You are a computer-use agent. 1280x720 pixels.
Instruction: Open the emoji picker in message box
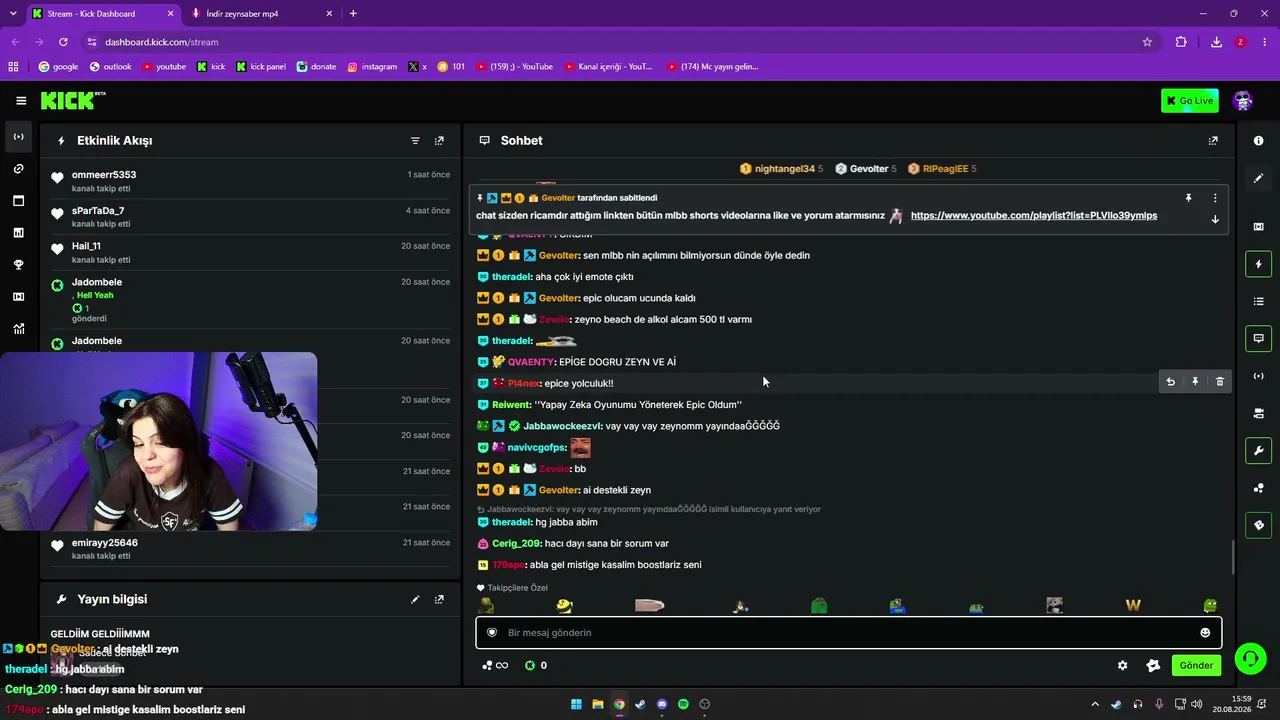[1205, 632]
